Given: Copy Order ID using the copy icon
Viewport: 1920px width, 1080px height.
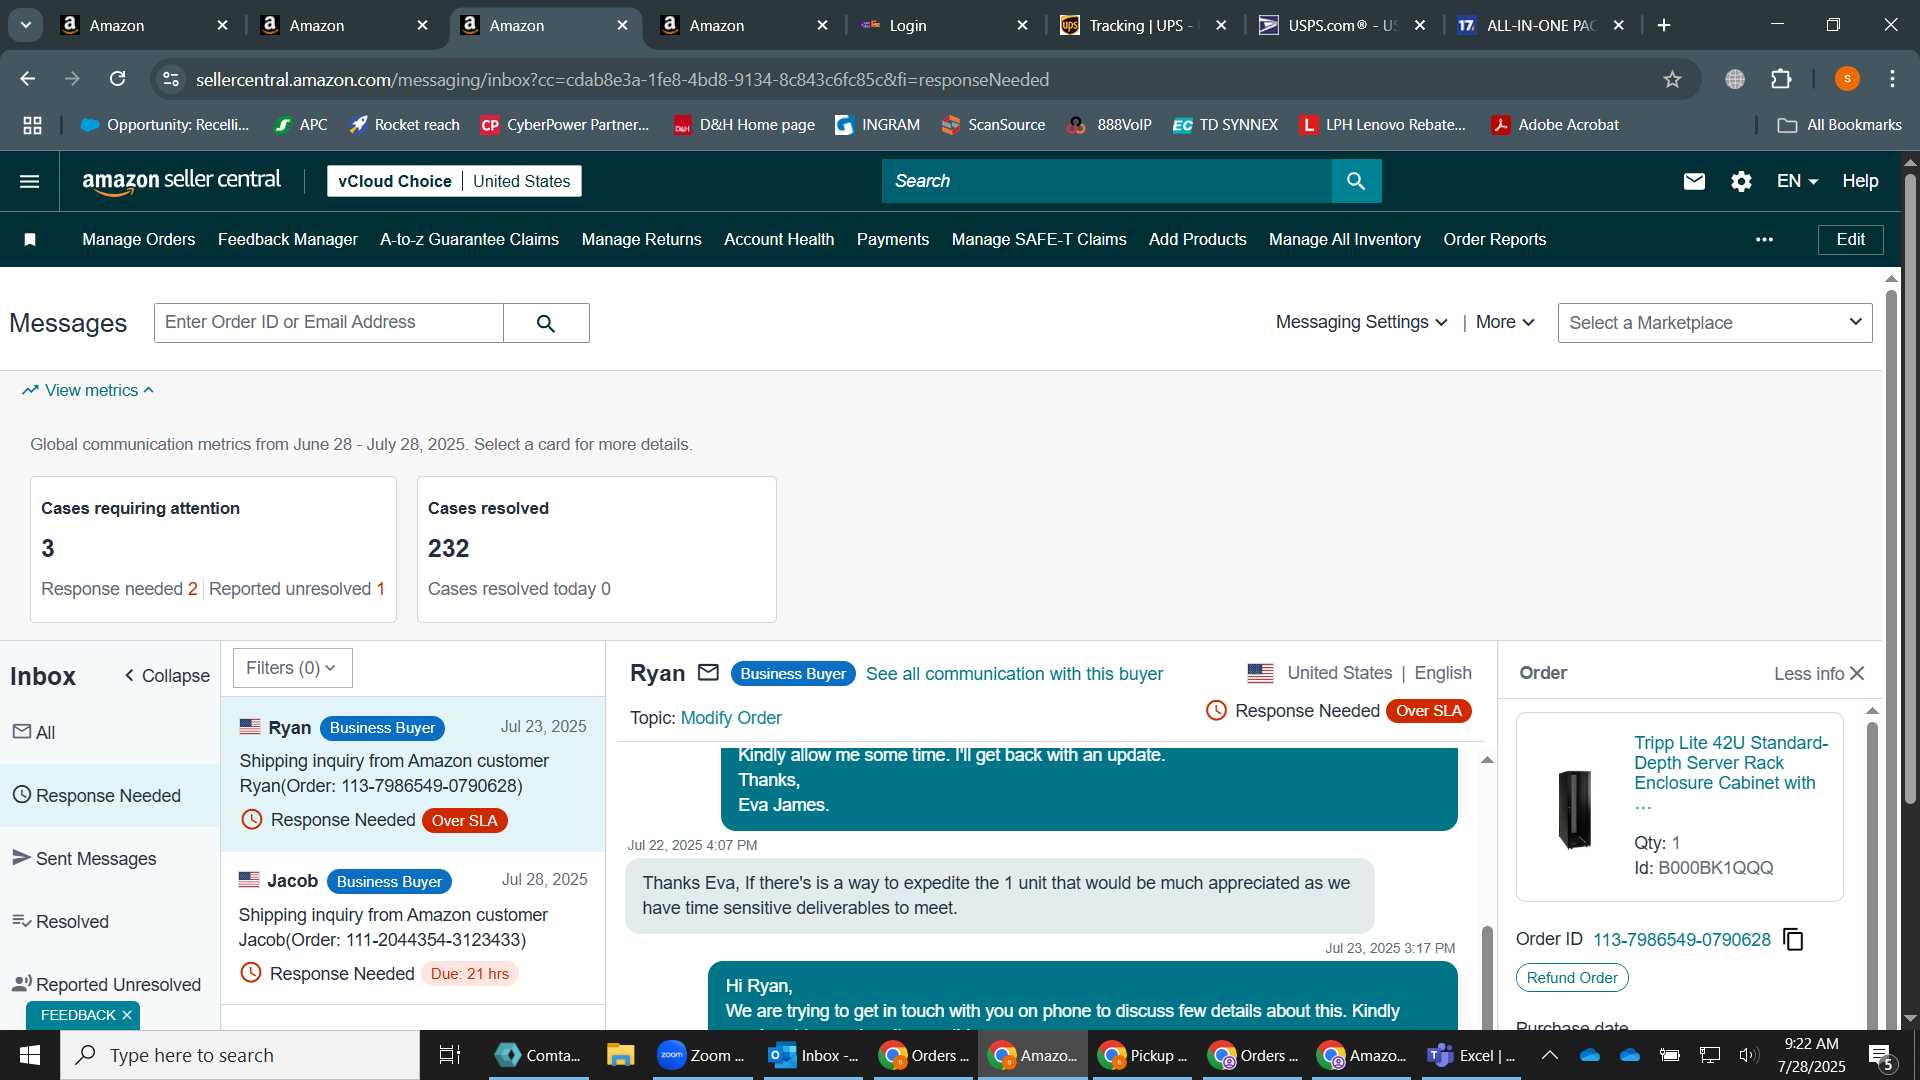Looking at the screenshot, I should pyautogui.click(x=1793, y=939).
